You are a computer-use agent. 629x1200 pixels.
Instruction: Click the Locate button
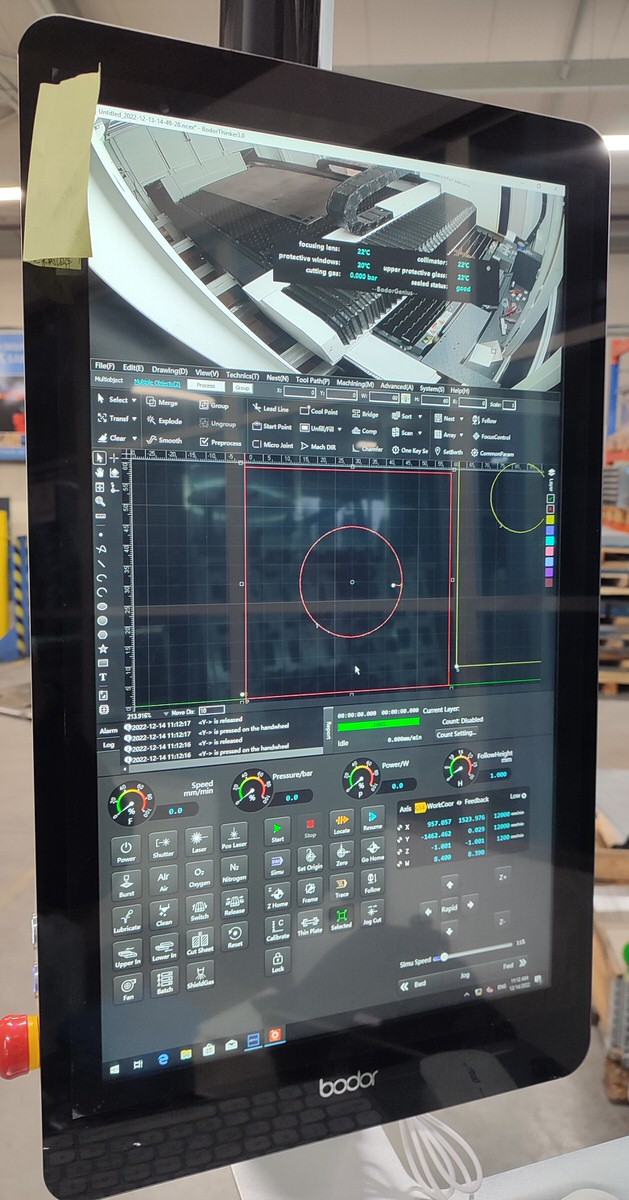pos(342,824)
